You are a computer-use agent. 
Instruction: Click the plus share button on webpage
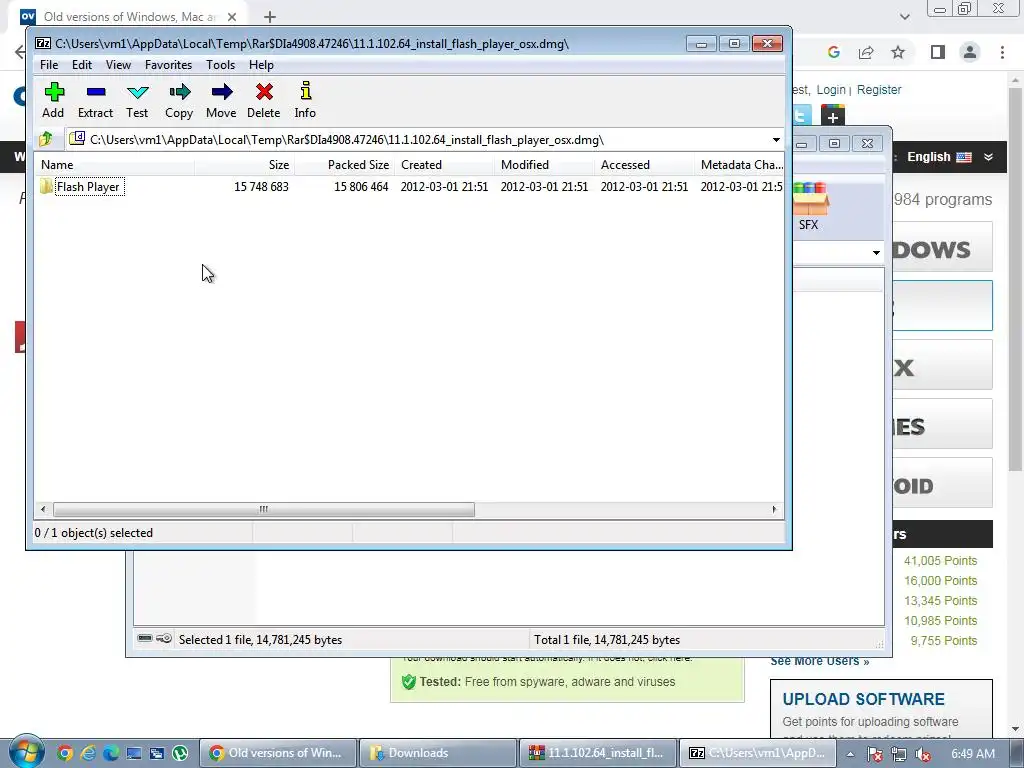[833, 116]
